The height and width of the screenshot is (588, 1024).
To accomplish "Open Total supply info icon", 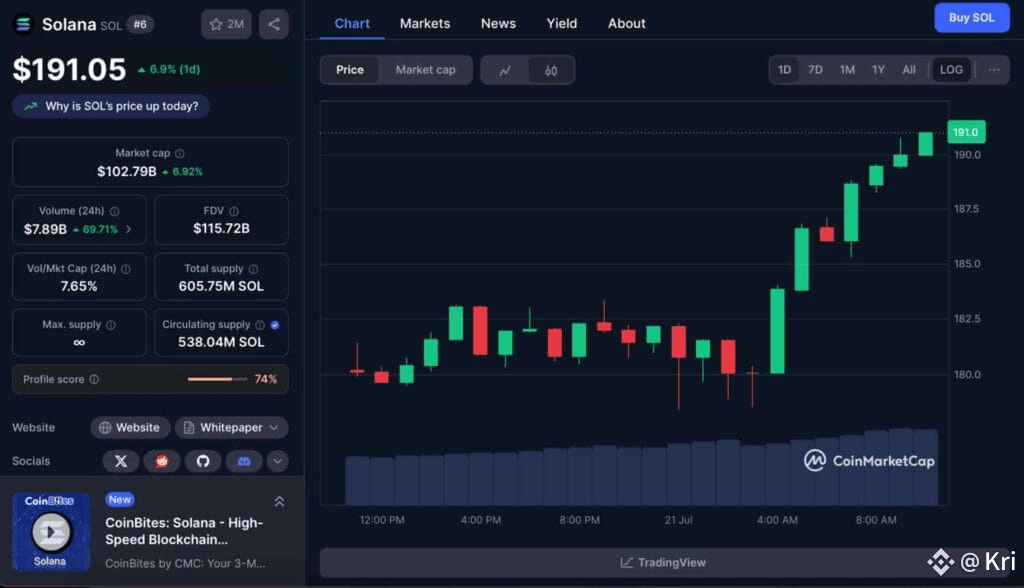I will click(253, 269).
